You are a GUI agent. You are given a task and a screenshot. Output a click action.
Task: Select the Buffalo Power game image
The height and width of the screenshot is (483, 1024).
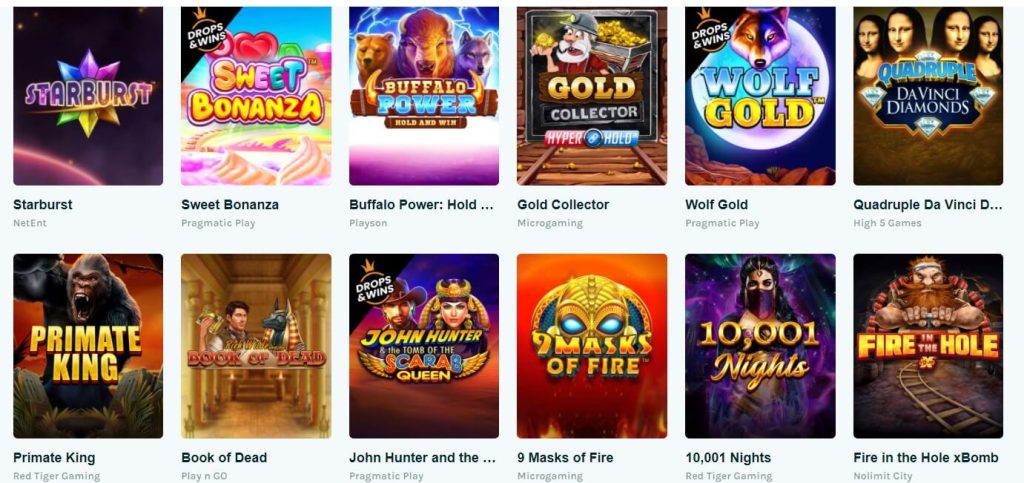424,96
